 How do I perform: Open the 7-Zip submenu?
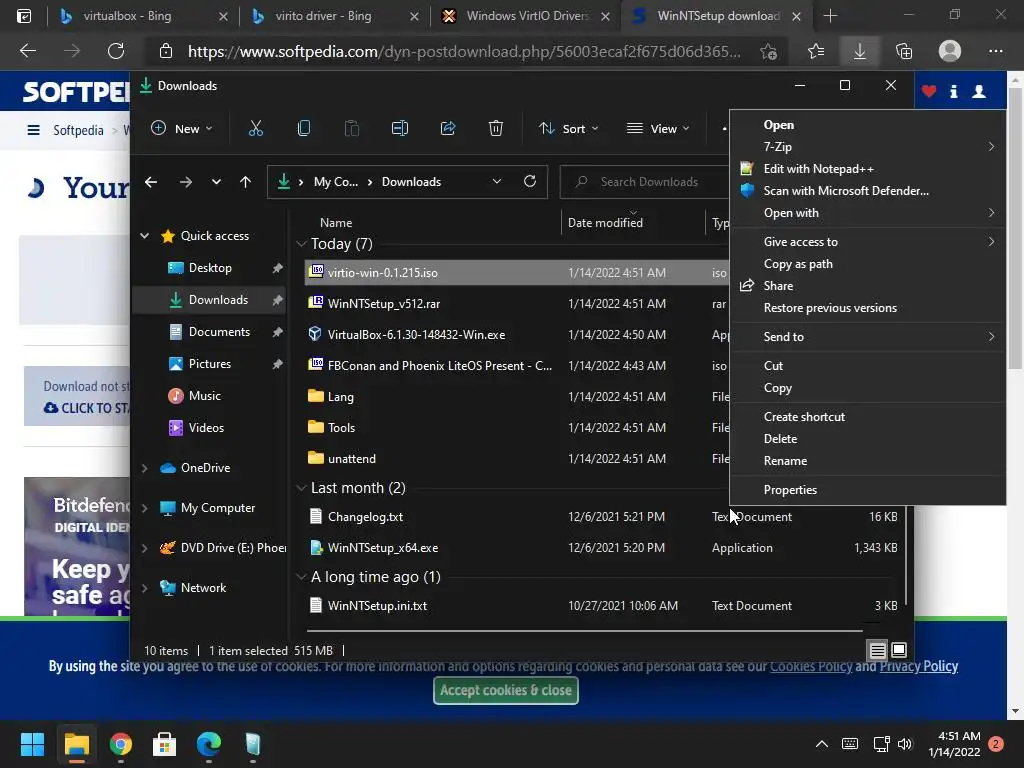pyautogui.click(x=867, y=147)
